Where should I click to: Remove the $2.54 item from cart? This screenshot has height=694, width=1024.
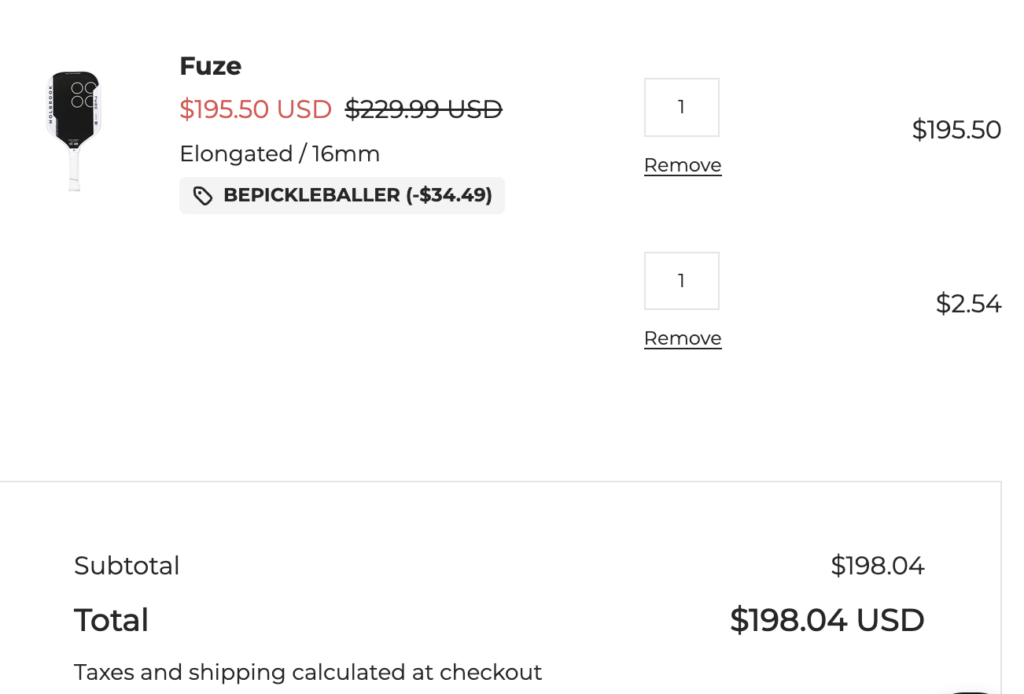click(x=682, y=338)
